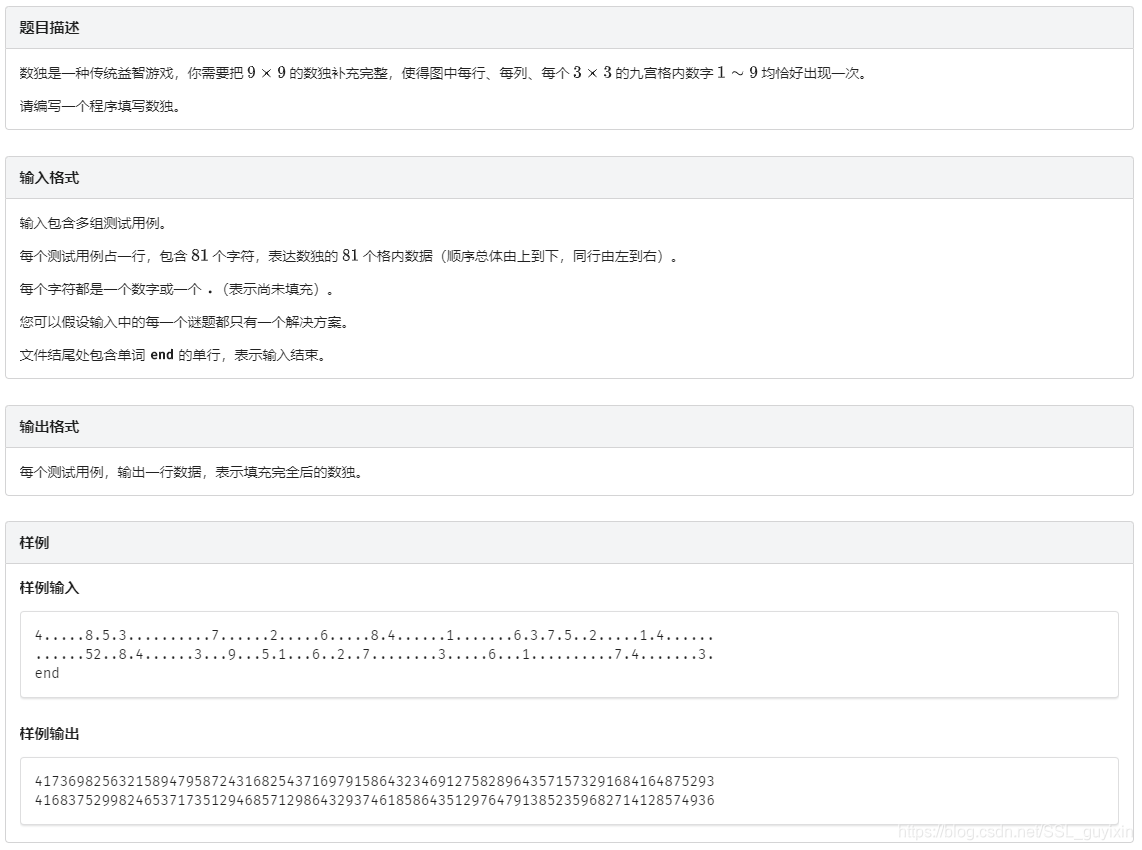Click the second sample output line starting 416837529
This screenshot has height=850, width=1142.
tap(374, 800)
